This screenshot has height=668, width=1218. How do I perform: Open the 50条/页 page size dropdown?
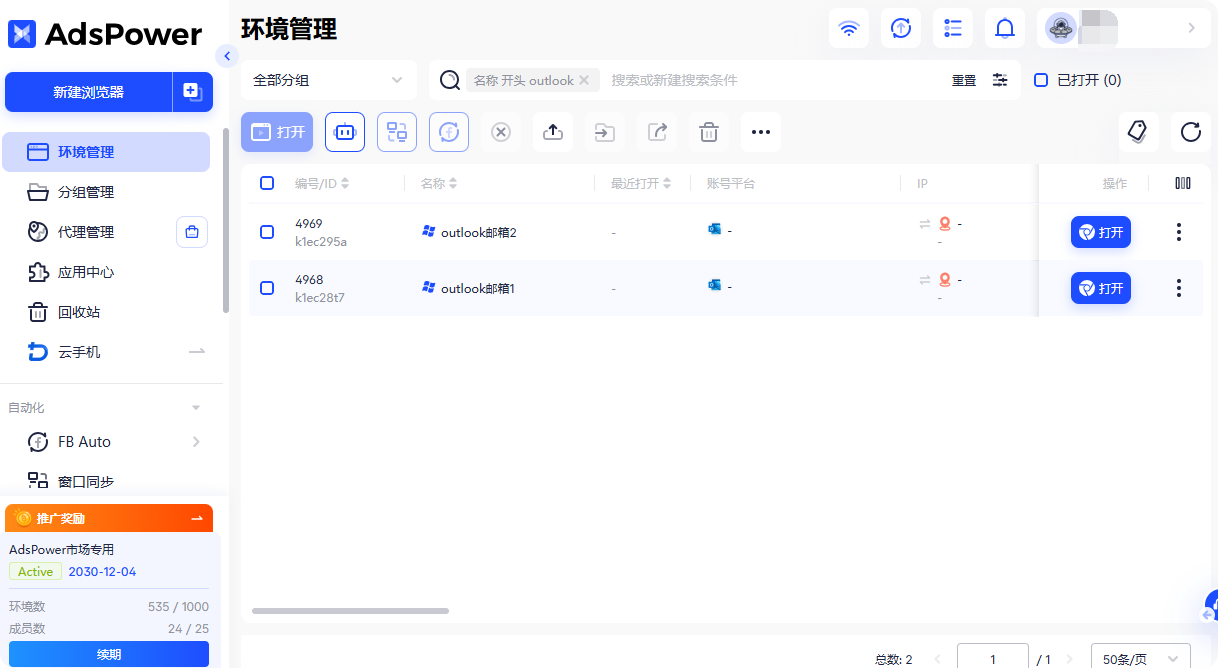pyautogui.click(x=1141, y=659)
